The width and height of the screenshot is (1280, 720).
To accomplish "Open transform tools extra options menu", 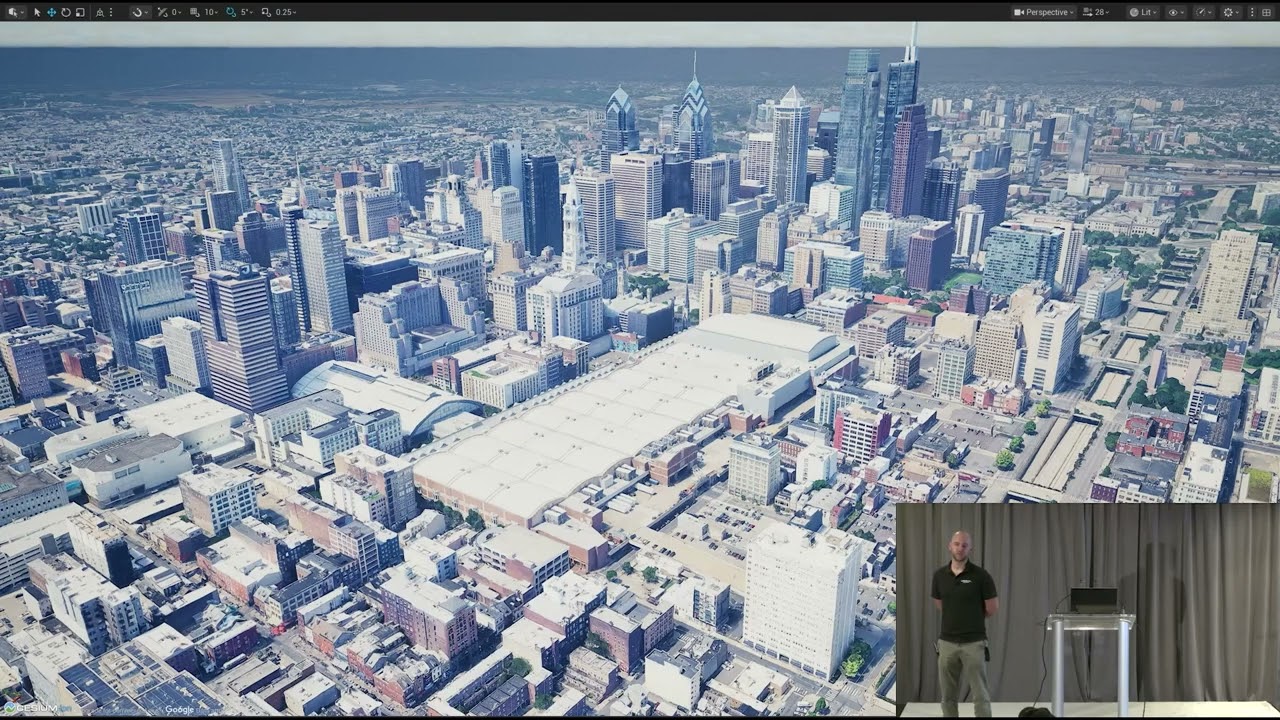I will coord(111,12).
